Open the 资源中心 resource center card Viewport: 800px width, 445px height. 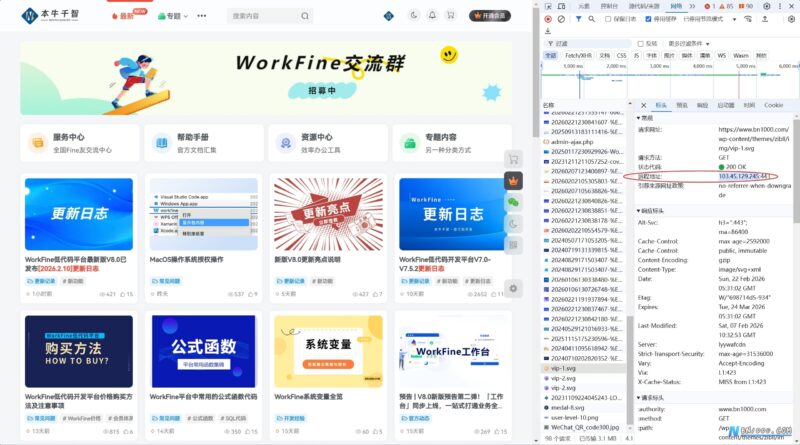click(x=328, y=143)
